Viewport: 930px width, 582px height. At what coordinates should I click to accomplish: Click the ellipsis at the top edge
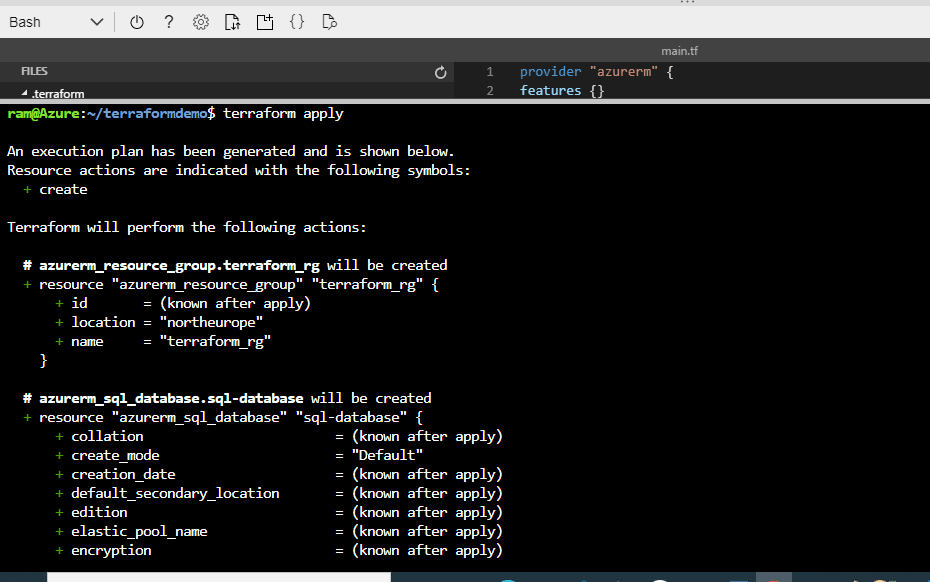(687, 2)
